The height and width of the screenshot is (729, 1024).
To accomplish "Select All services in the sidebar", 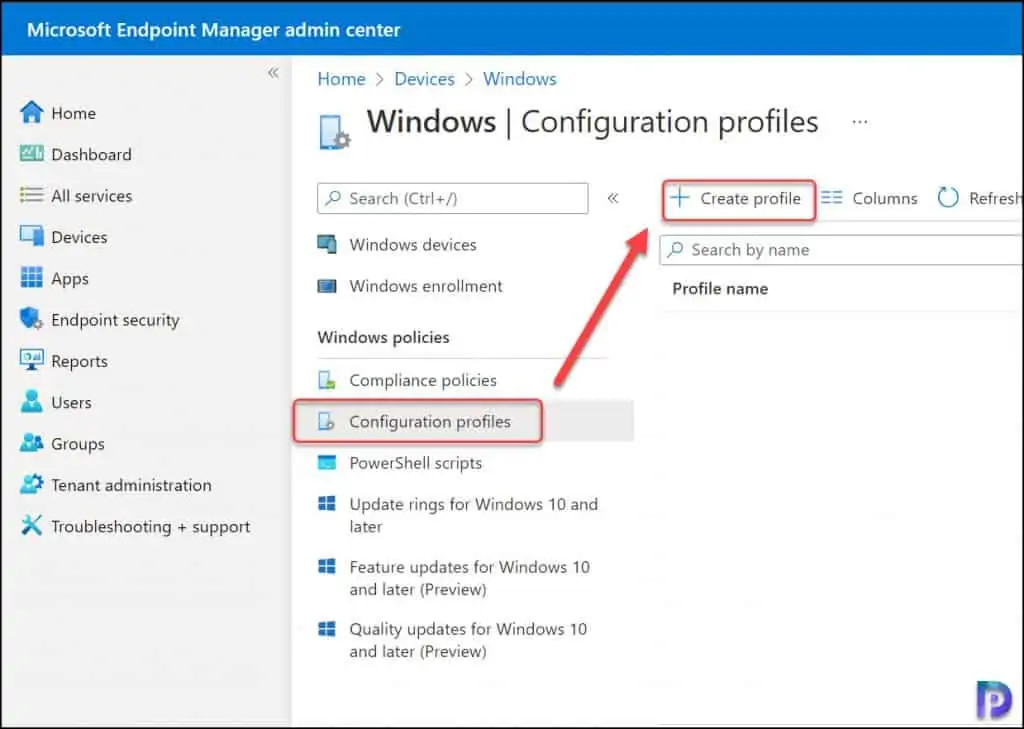I will (91, 195).
